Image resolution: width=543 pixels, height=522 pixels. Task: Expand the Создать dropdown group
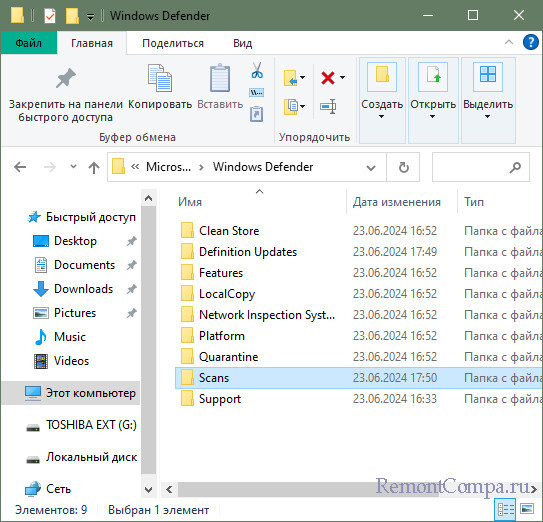[x=382, y=117]
